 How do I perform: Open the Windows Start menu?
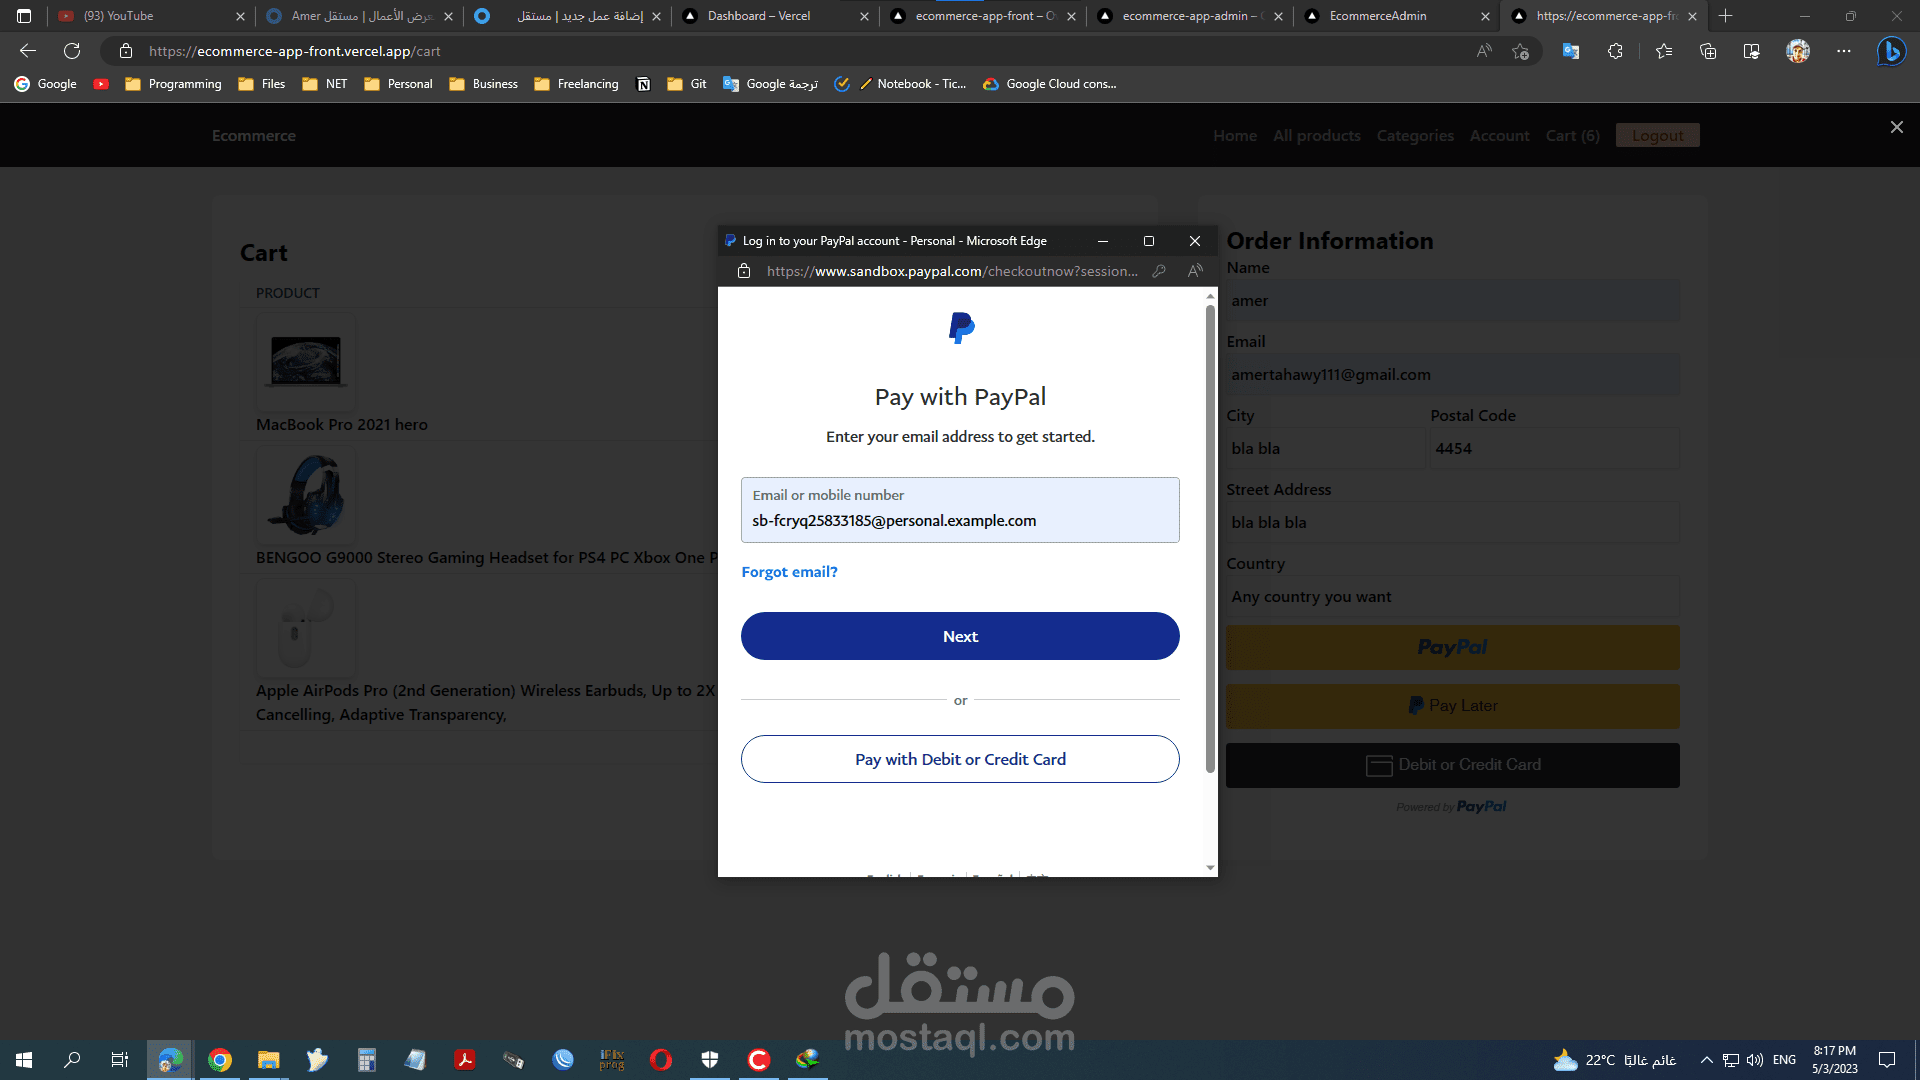click(x=24, y=1060)
